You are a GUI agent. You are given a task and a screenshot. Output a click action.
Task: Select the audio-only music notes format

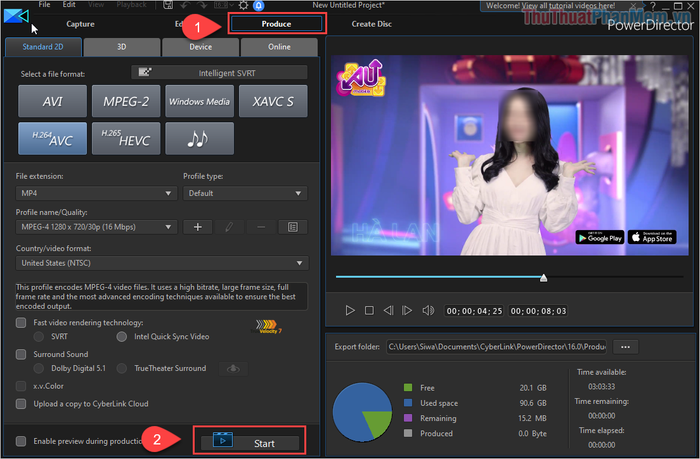[199, 139]
